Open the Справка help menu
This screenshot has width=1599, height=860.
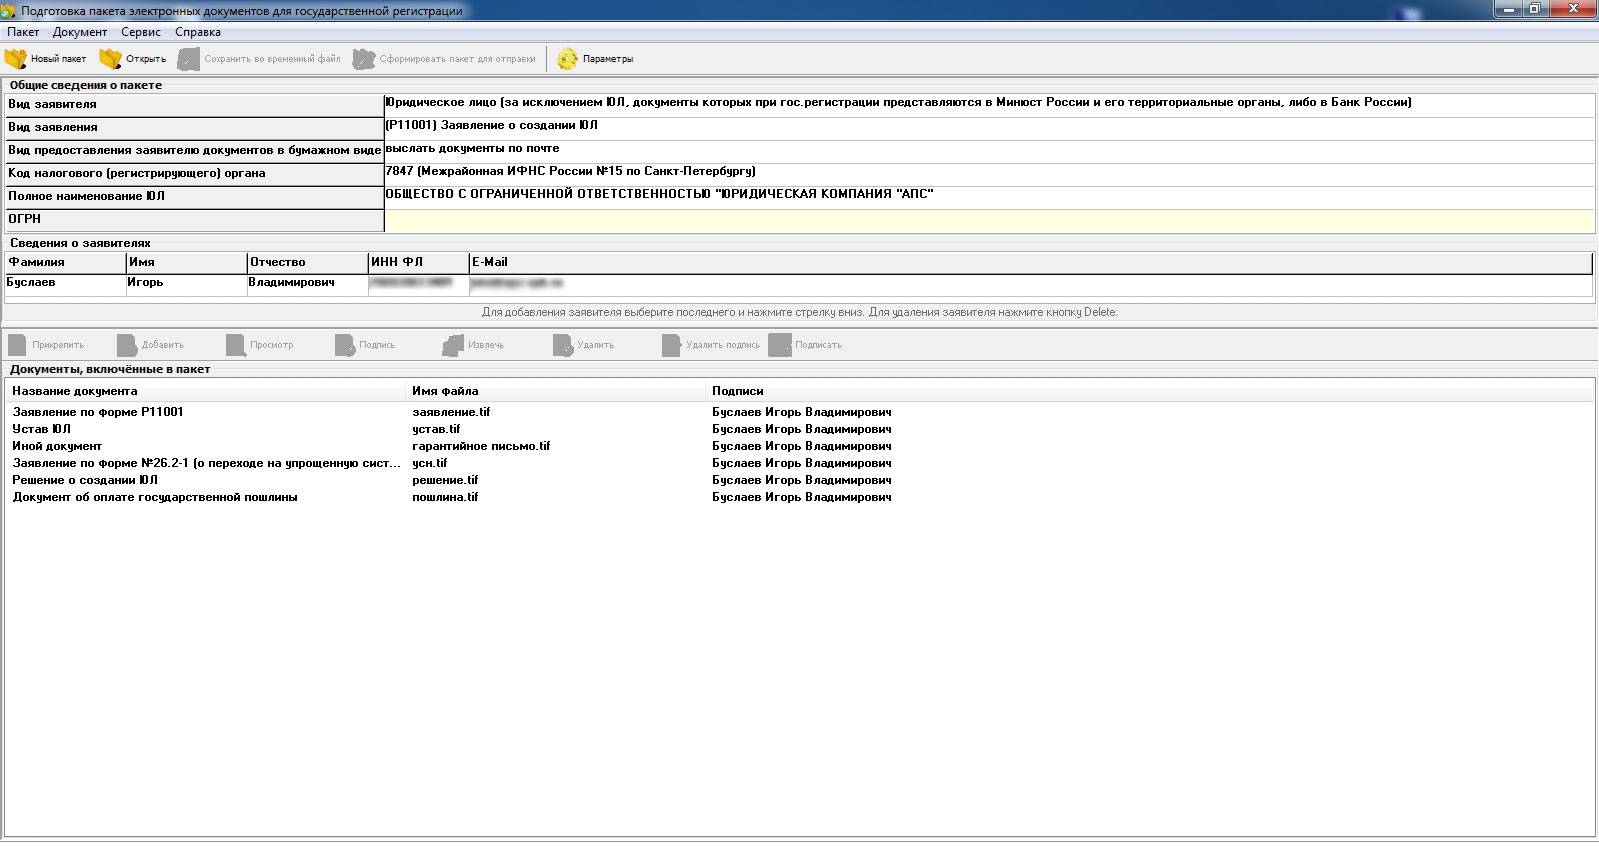pos(197,32)
